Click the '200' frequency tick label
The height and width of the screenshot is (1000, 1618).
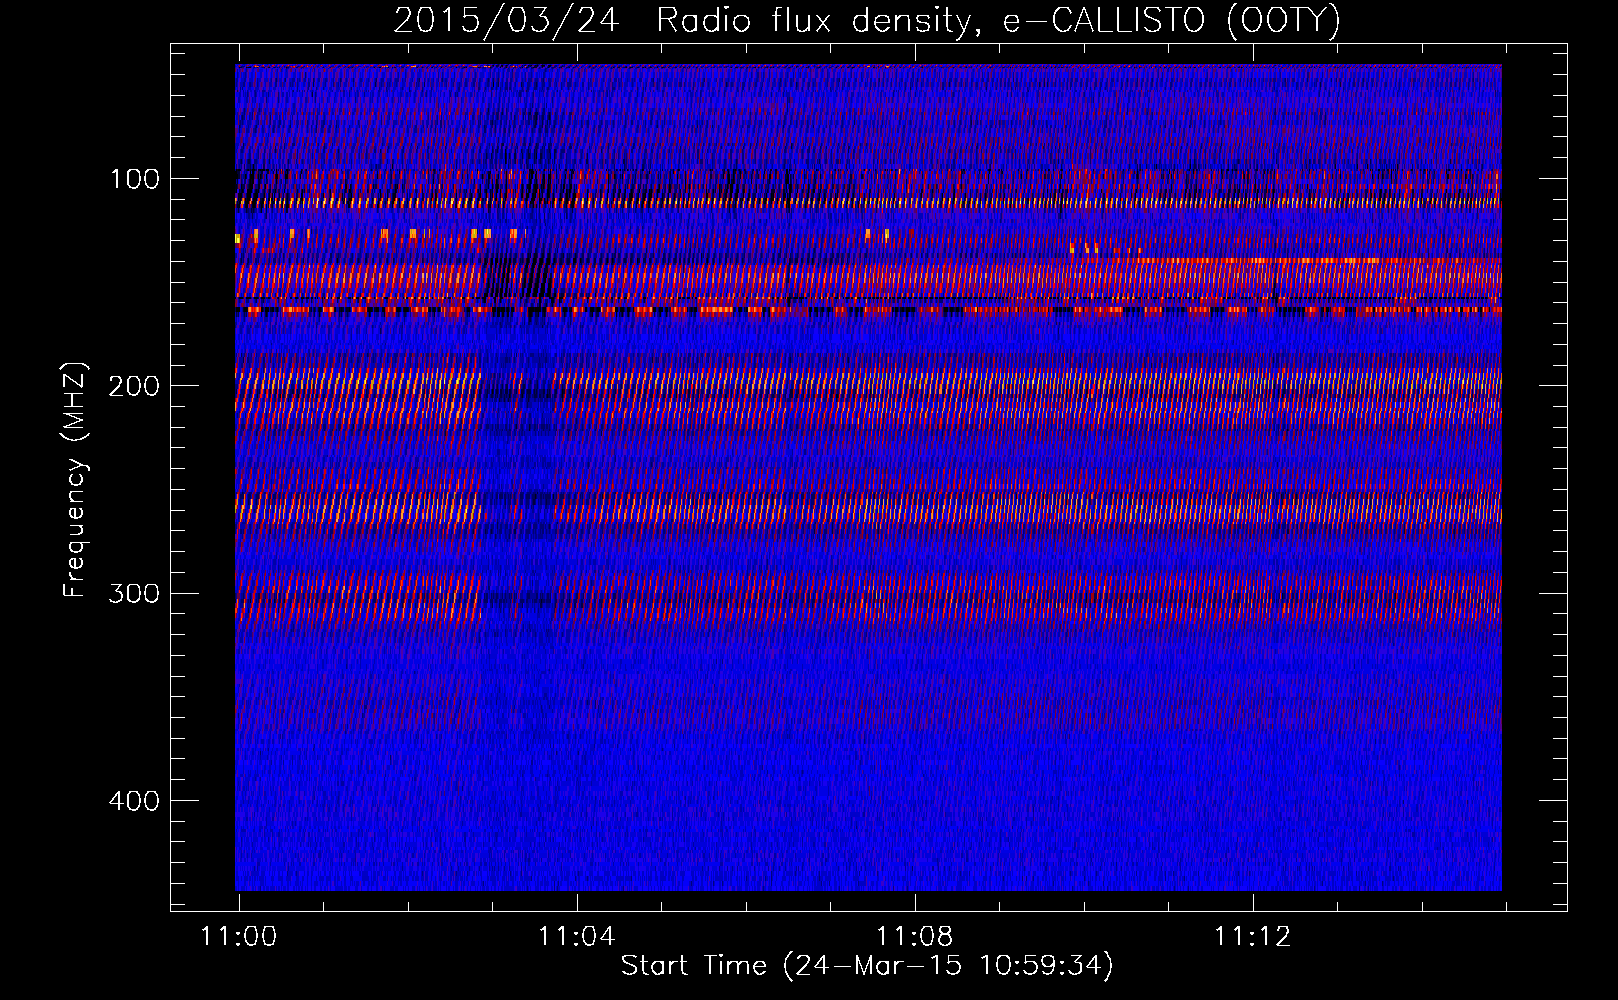point(134,386)
